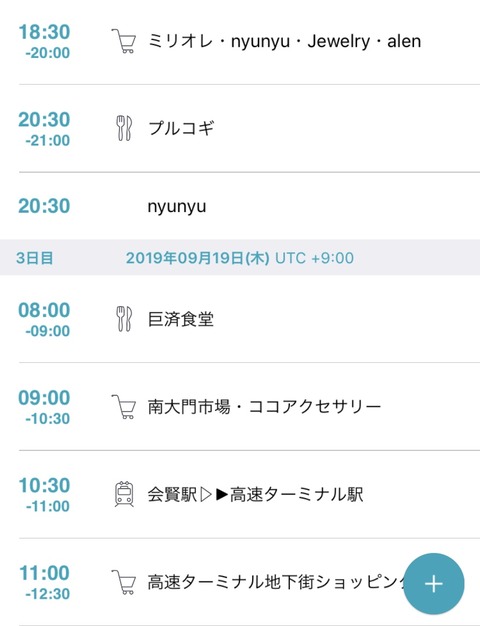Screen dimensions: 480x626
Task: Open the 会賢駅 to 高速ターミナル駅 transit entry
Action: [240, 494]
